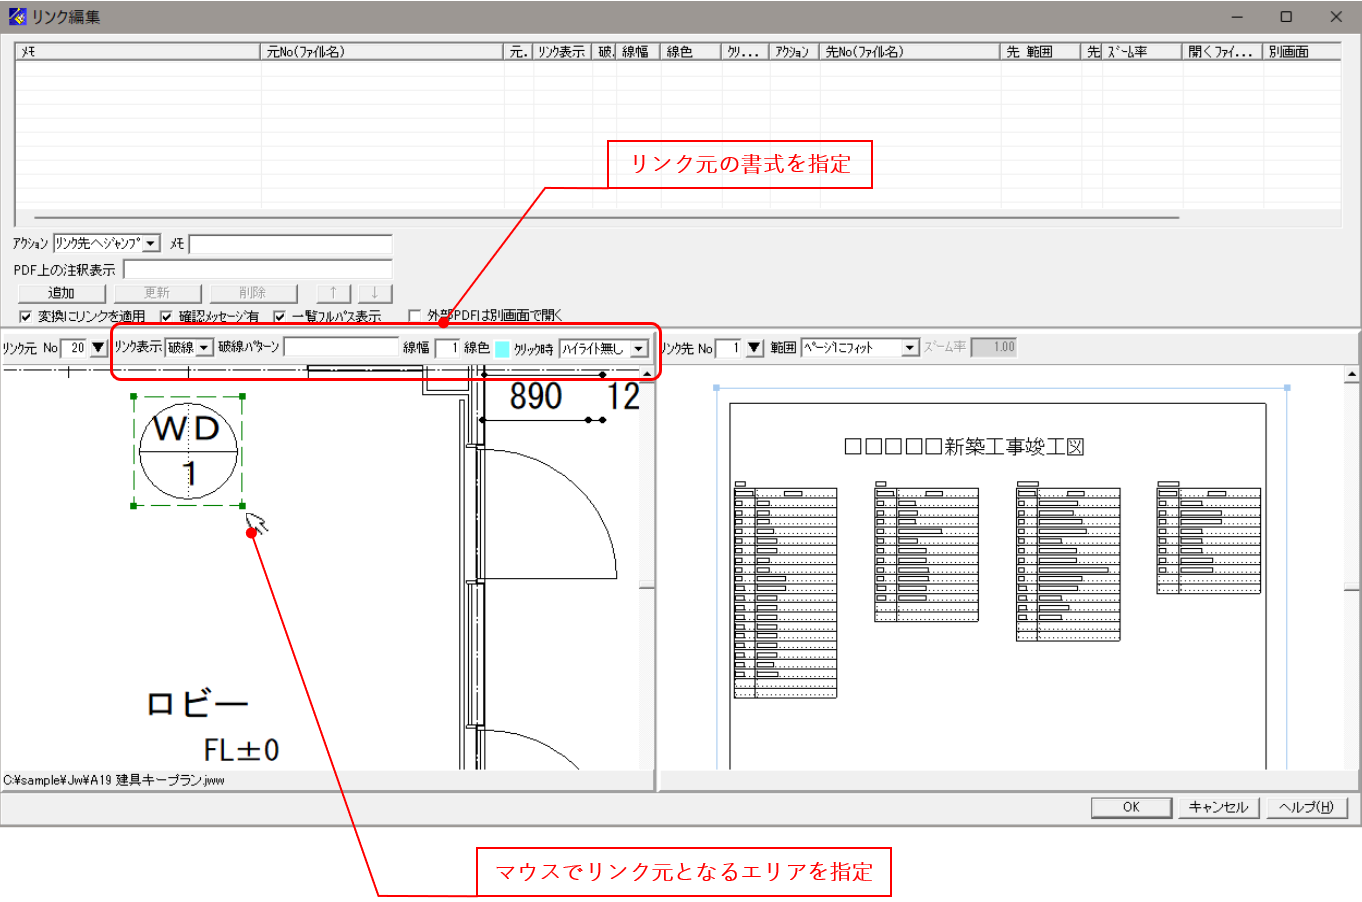
Task: Enable 外部PDFは別画面で開く checkbox
Action: (413, 315)
